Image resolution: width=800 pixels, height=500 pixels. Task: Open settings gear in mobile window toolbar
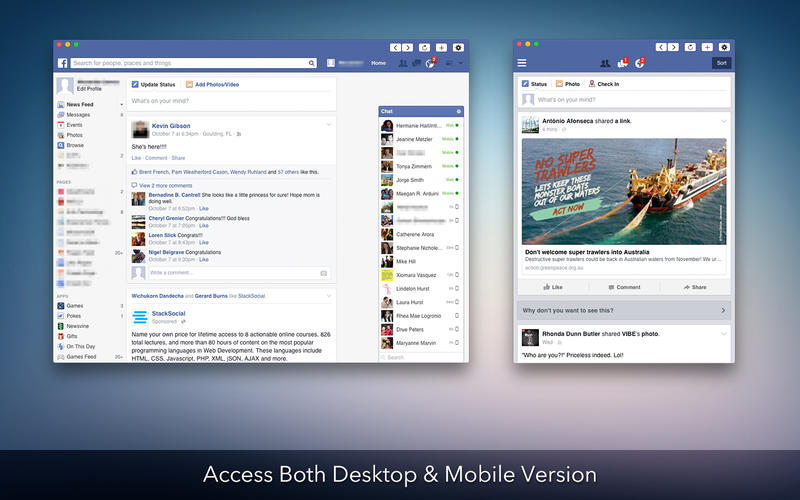(724, 47)
